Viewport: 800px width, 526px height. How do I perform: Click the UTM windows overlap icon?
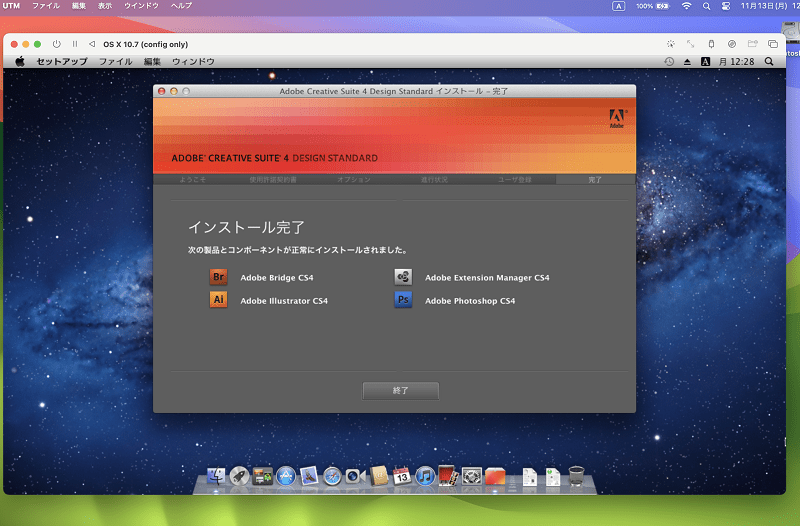tap(772, 44)
